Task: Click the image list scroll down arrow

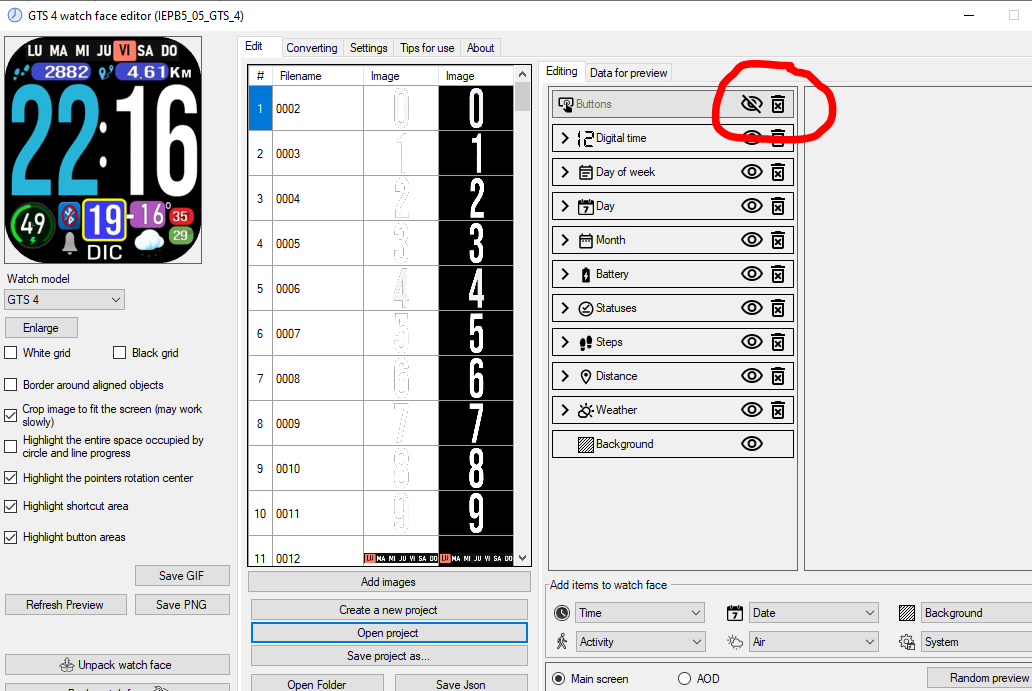Action: 523,558
